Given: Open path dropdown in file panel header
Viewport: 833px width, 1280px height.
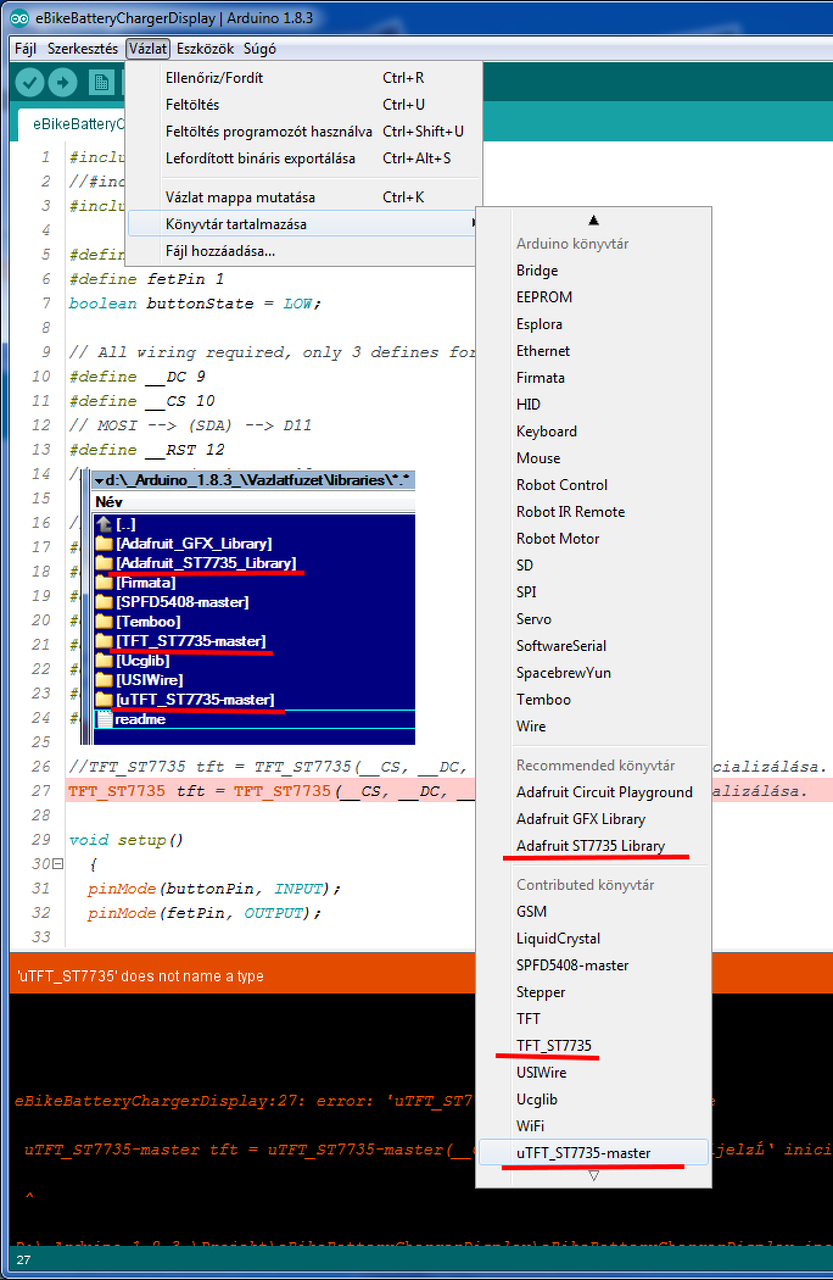Looking at the screenshot, I should tap(98, 481).
